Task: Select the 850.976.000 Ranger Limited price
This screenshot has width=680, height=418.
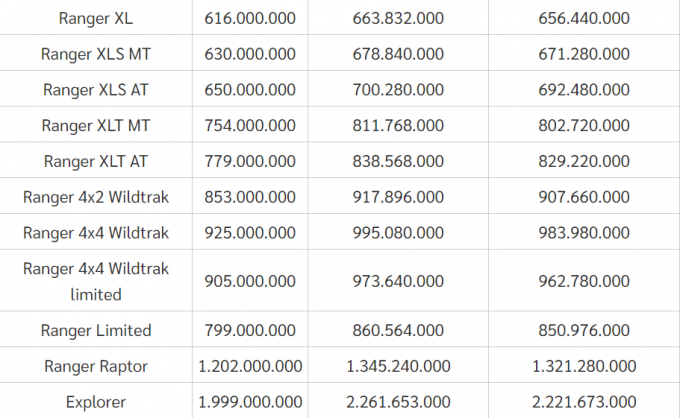Action: [x=584, y=330]
